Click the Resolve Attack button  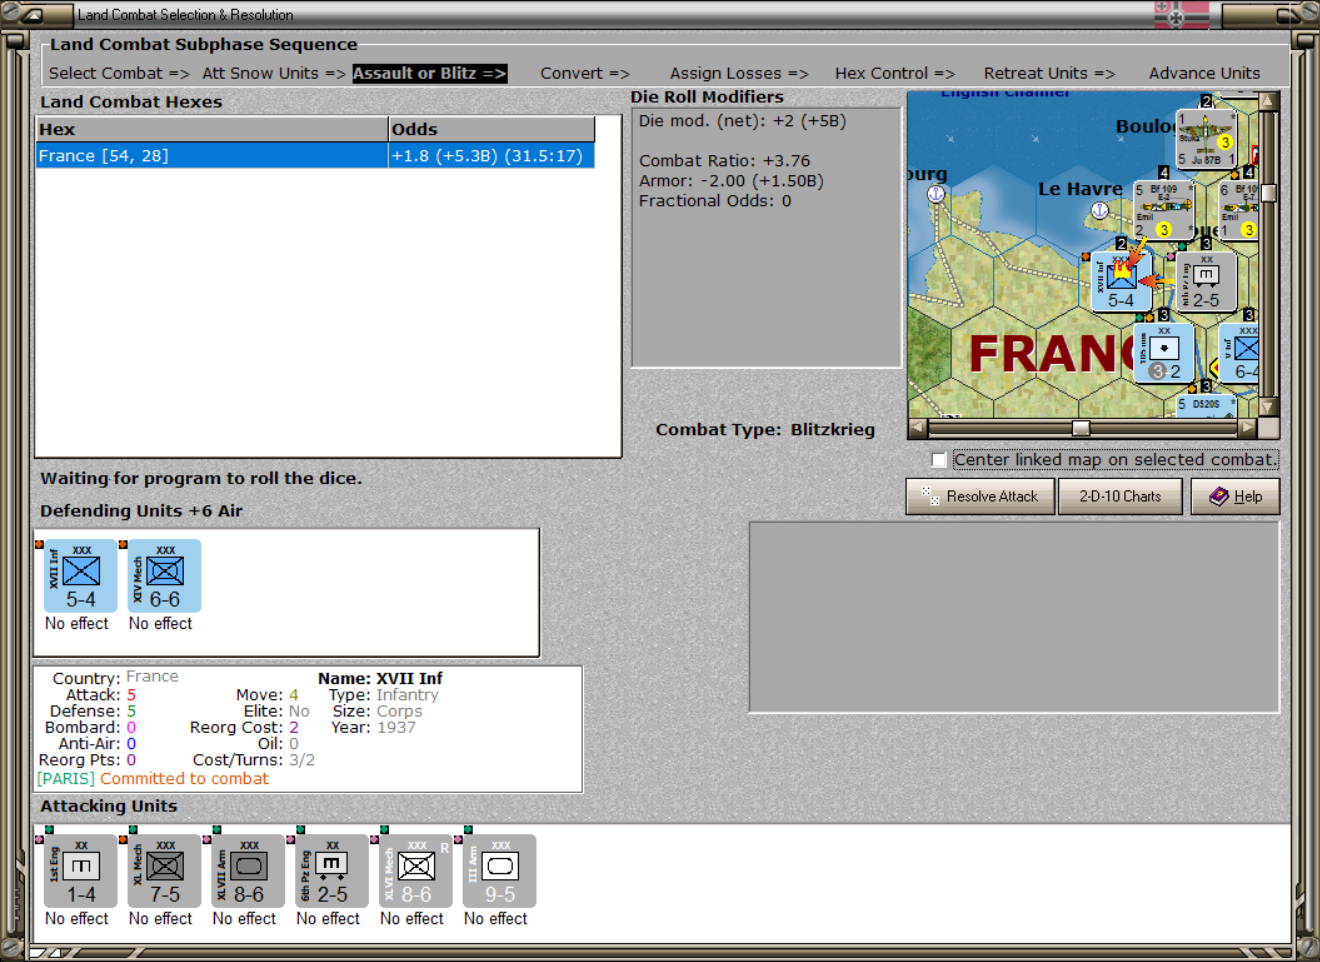[980, 496]
